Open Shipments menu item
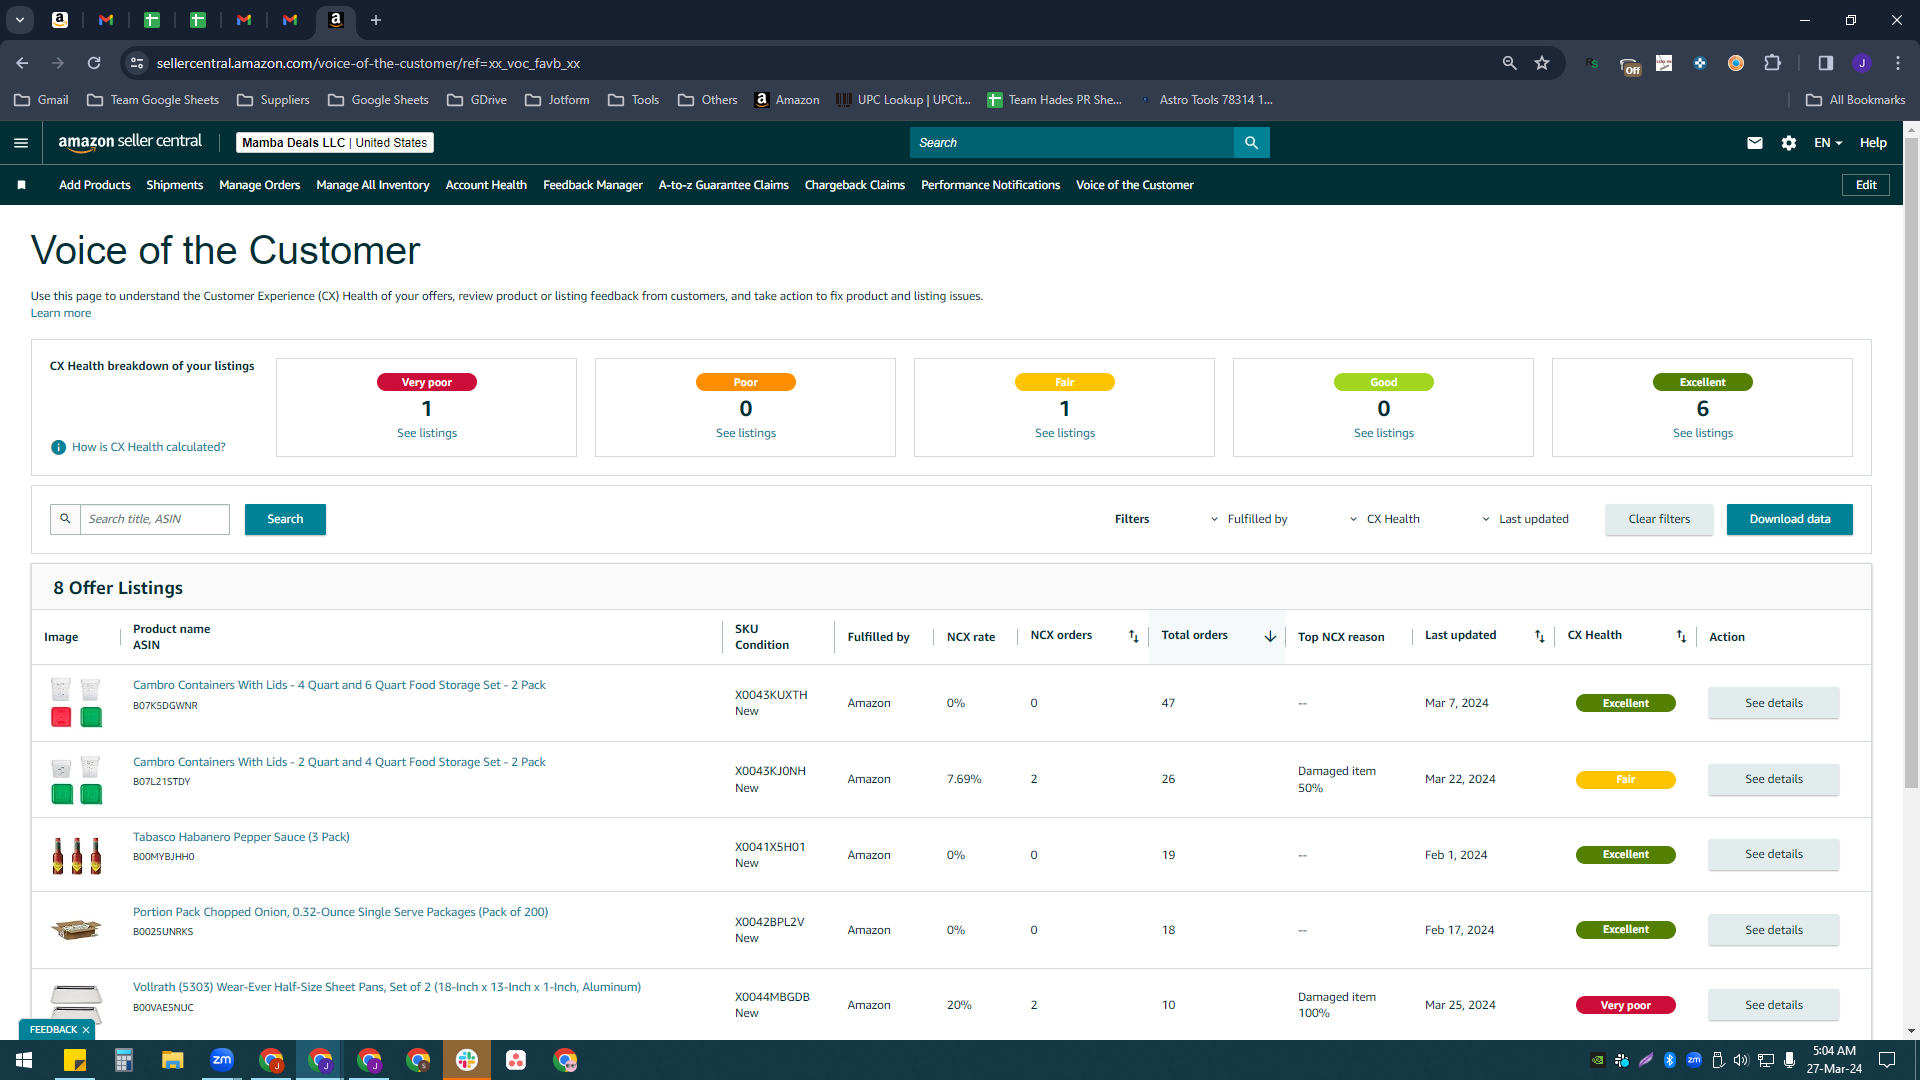The width and height of the screenshot is (1920, 1080). (x=175, y=185)
